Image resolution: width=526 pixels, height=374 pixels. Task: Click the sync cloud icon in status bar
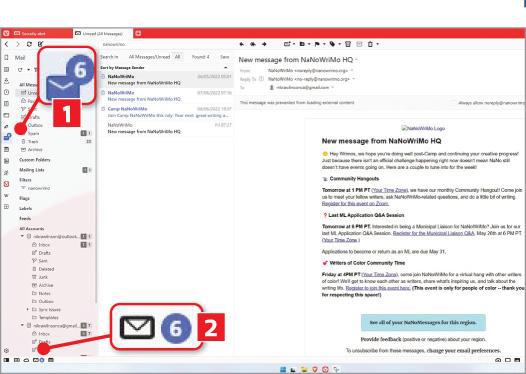pos(26,360)
